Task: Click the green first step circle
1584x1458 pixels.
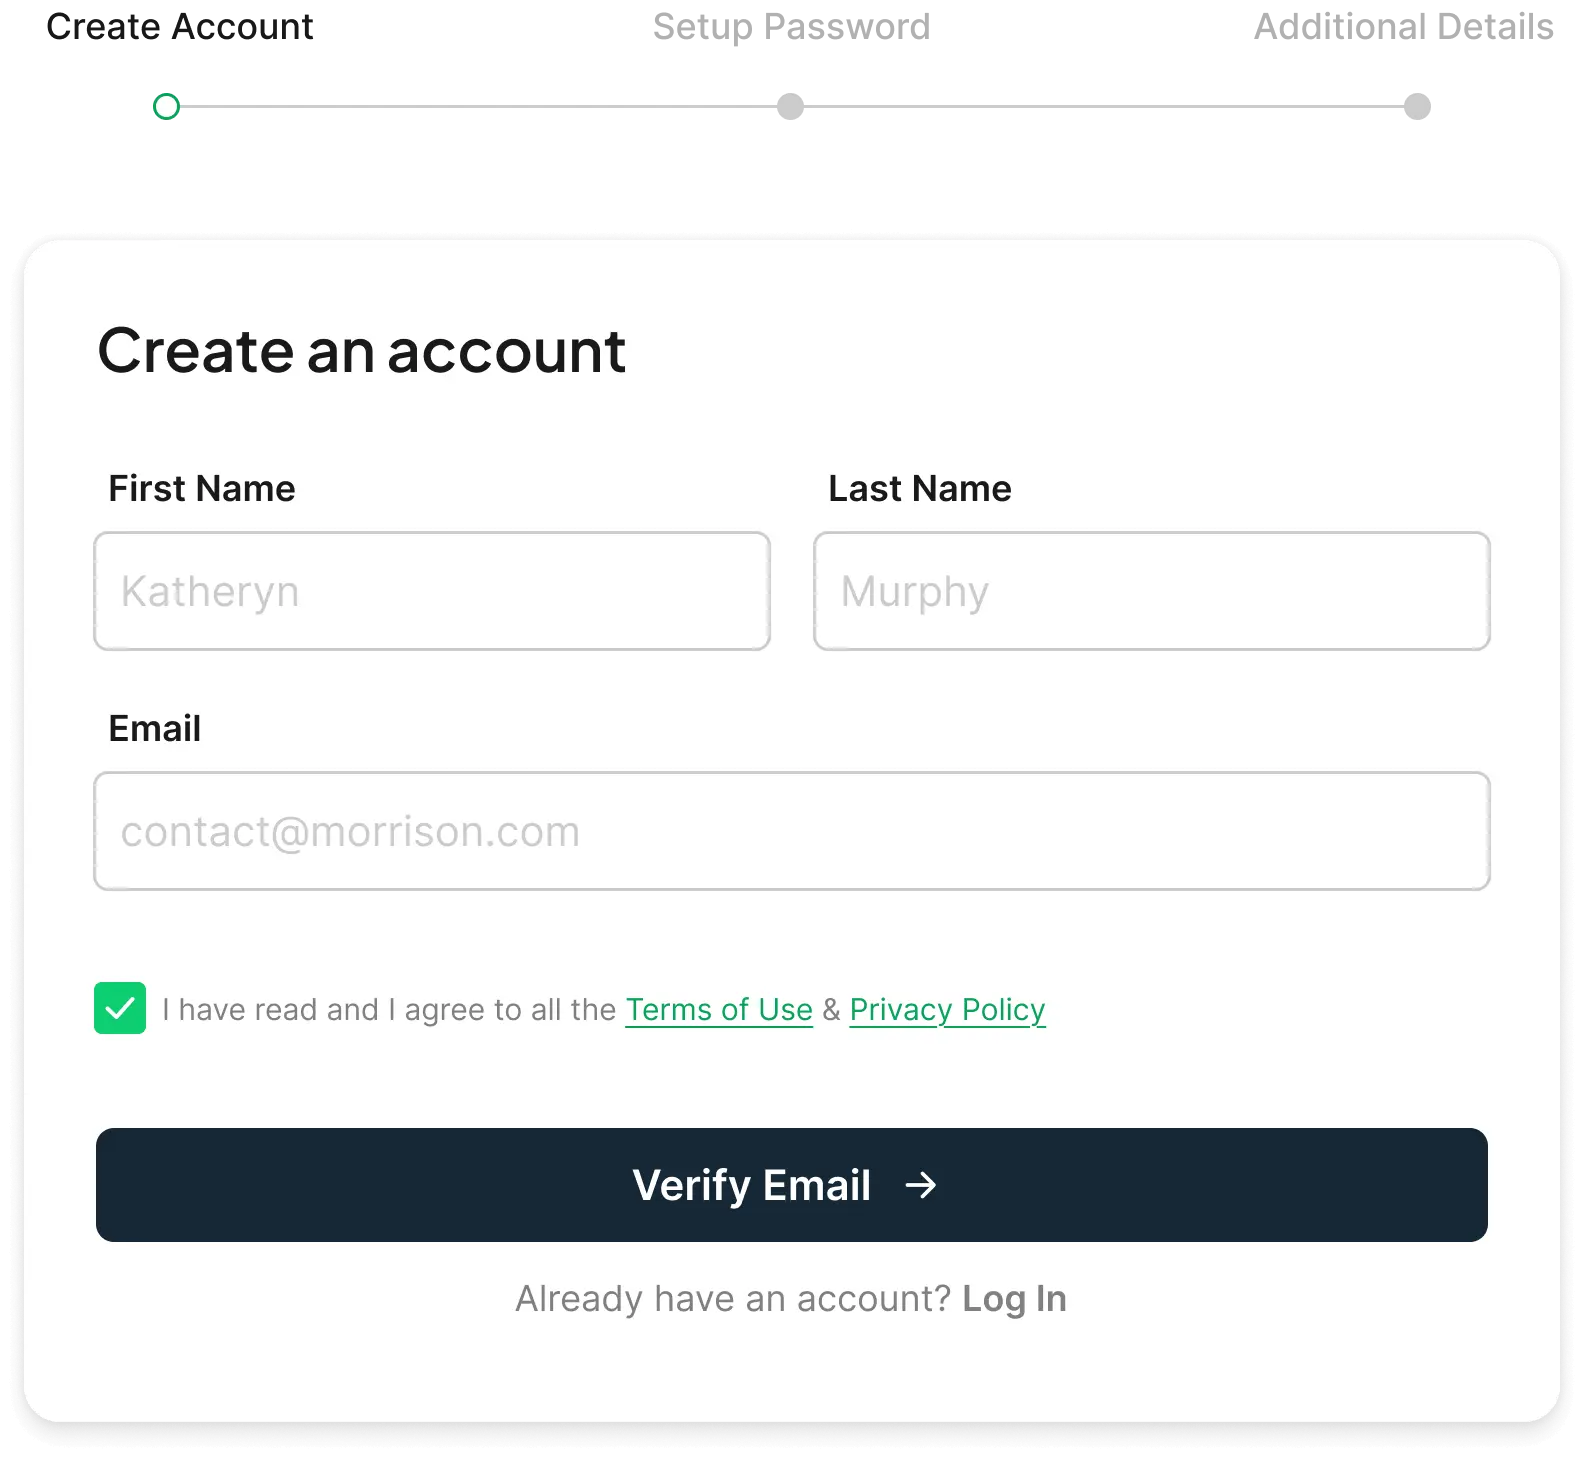Action: 167,106
